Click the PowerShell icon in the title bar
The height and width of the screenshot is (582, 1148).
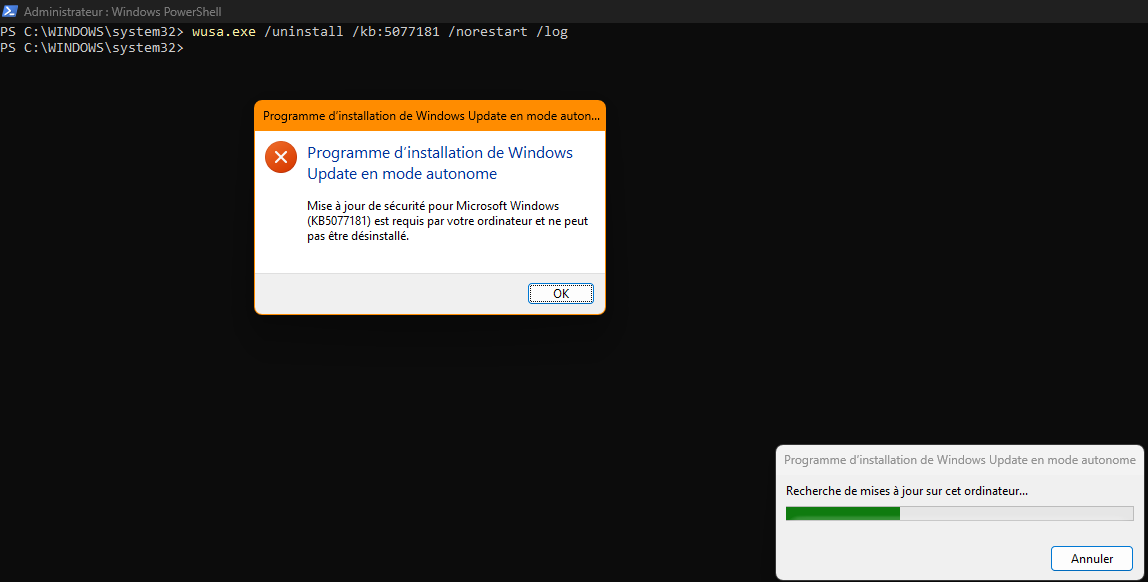(10, 11)
